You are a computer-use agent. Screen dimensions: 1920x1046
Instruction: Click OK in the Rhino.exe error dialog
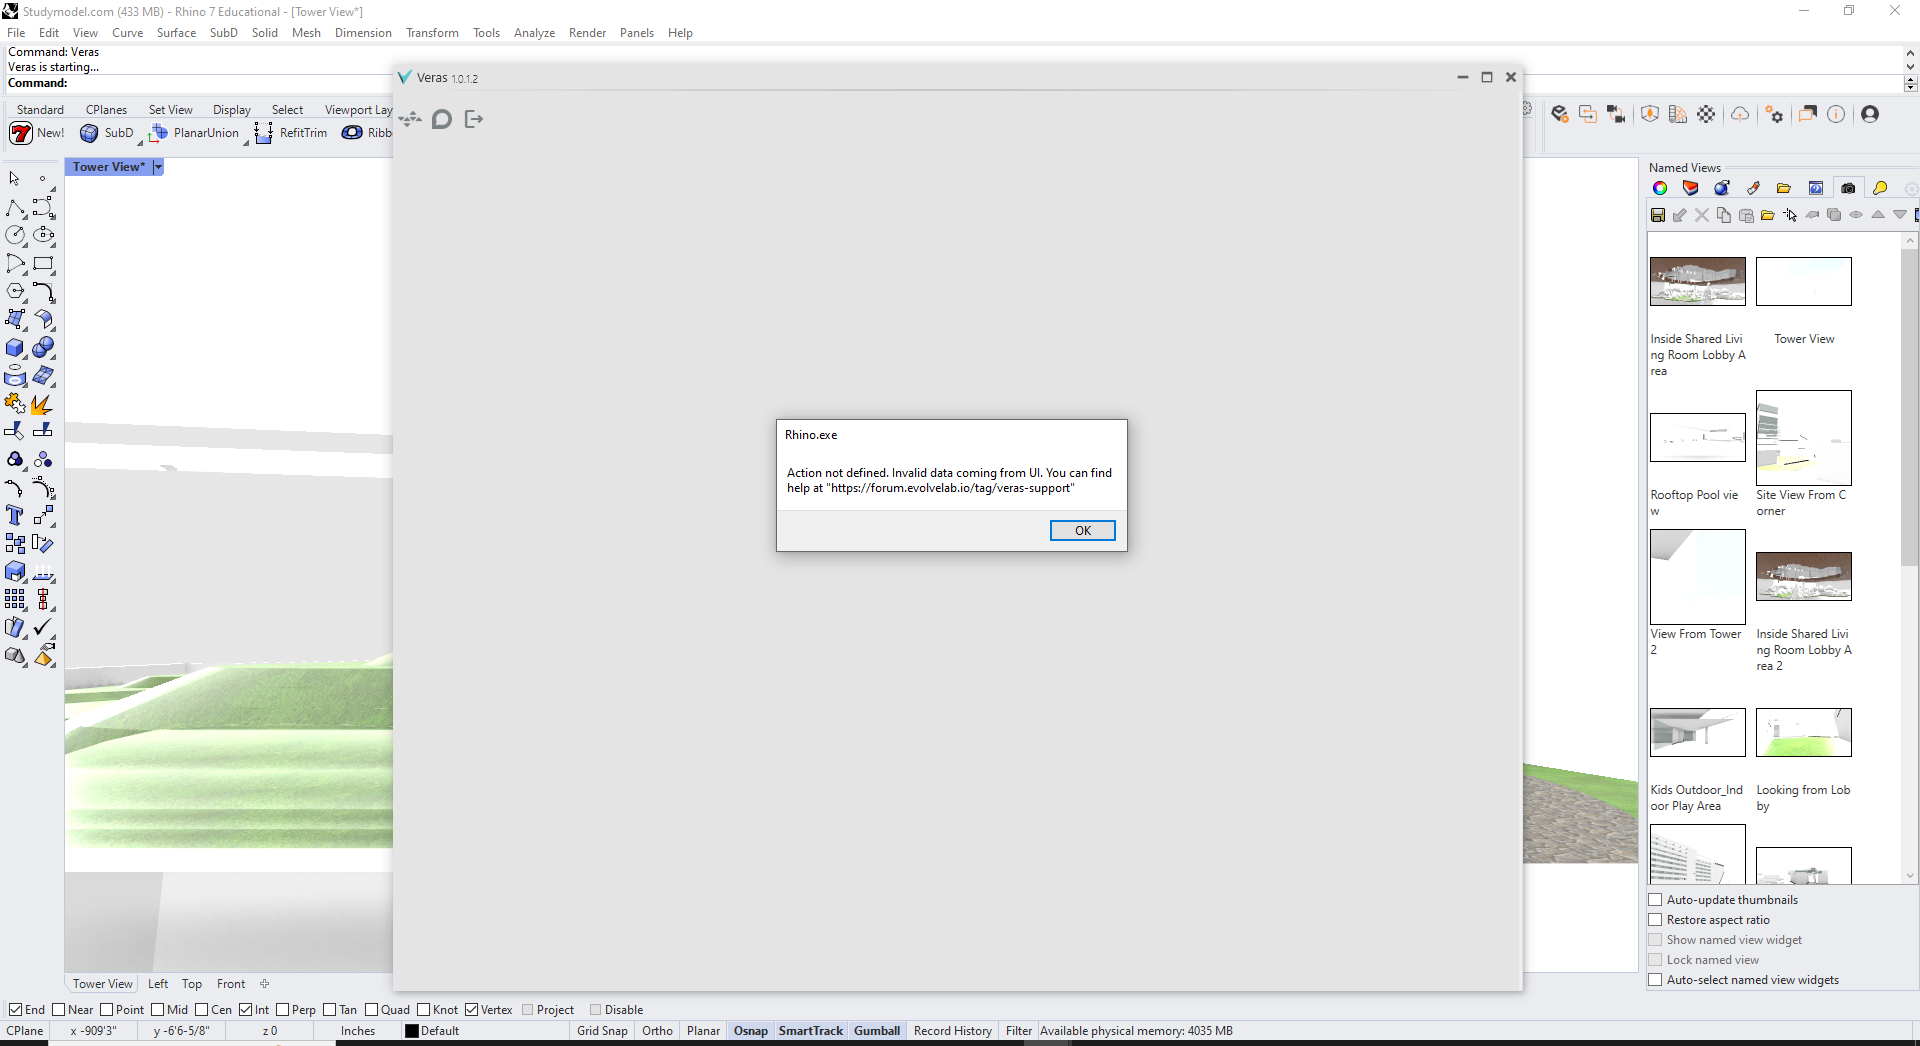tap(1082, 531)
